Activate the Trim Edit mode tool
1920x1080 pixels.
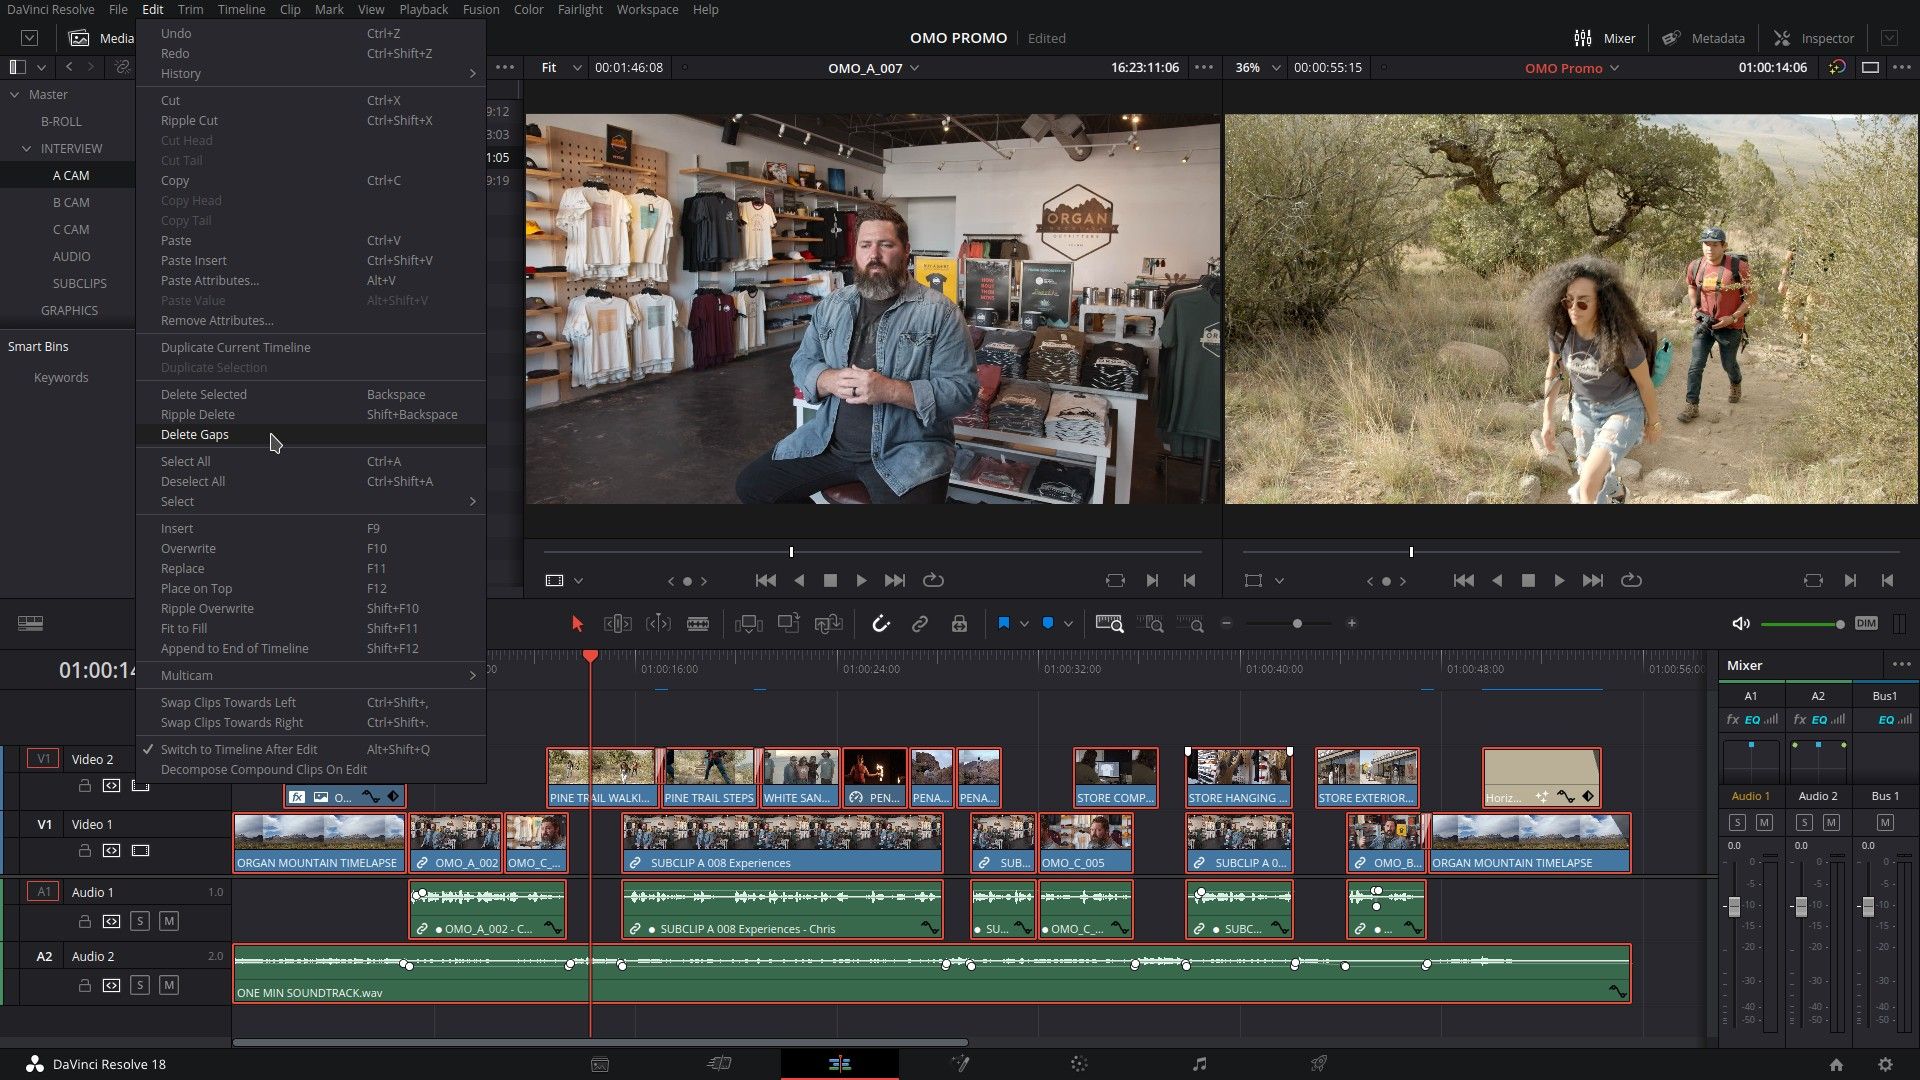[x=617, y=623]
